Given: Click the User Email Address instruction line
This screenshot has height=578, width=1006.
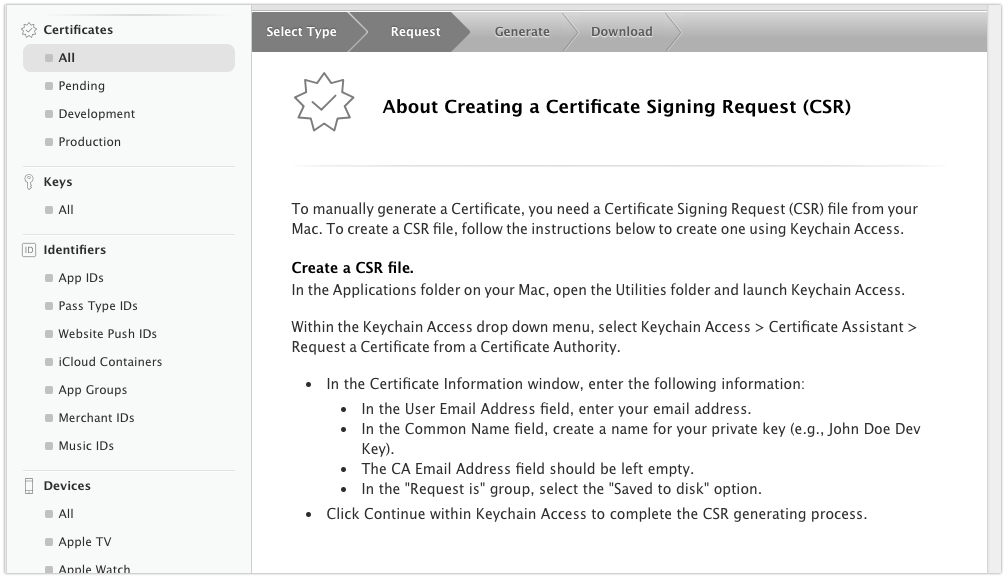Looking at the screenshot, I should coord(556,409).
